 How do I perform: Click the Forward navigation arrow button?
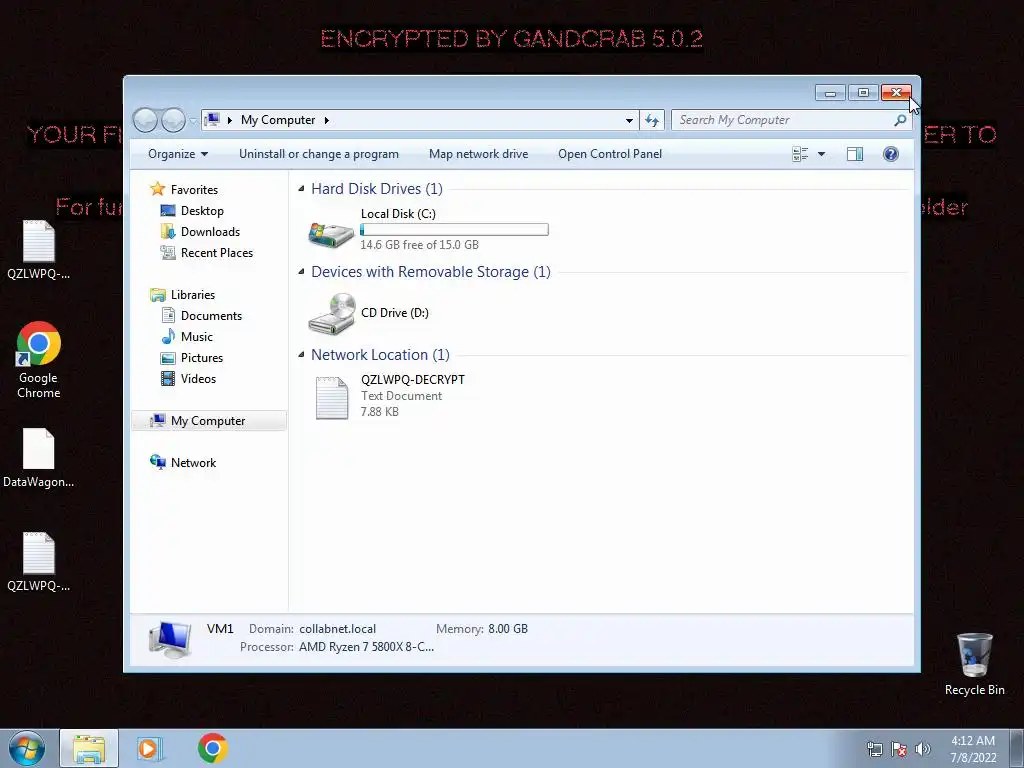point(173,120)
